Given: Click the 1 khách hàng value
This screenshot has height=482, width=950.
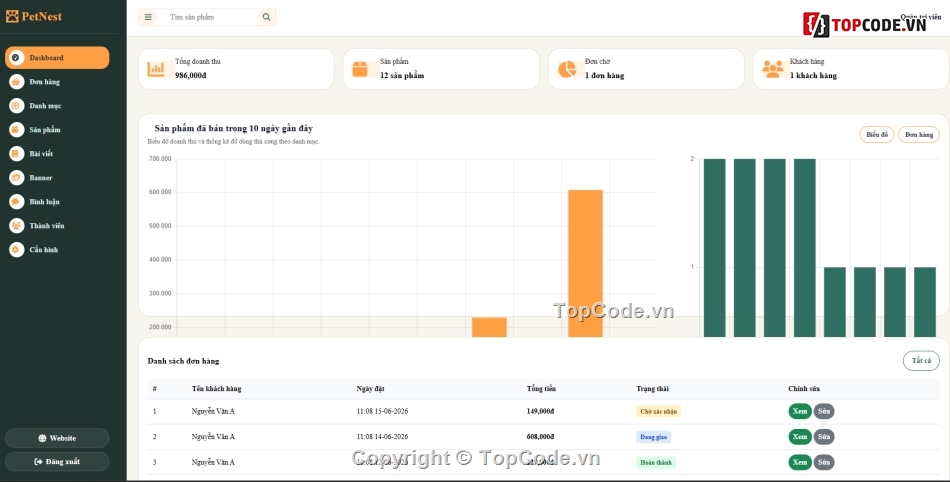Looking at the screenshot, I should 813,76.
